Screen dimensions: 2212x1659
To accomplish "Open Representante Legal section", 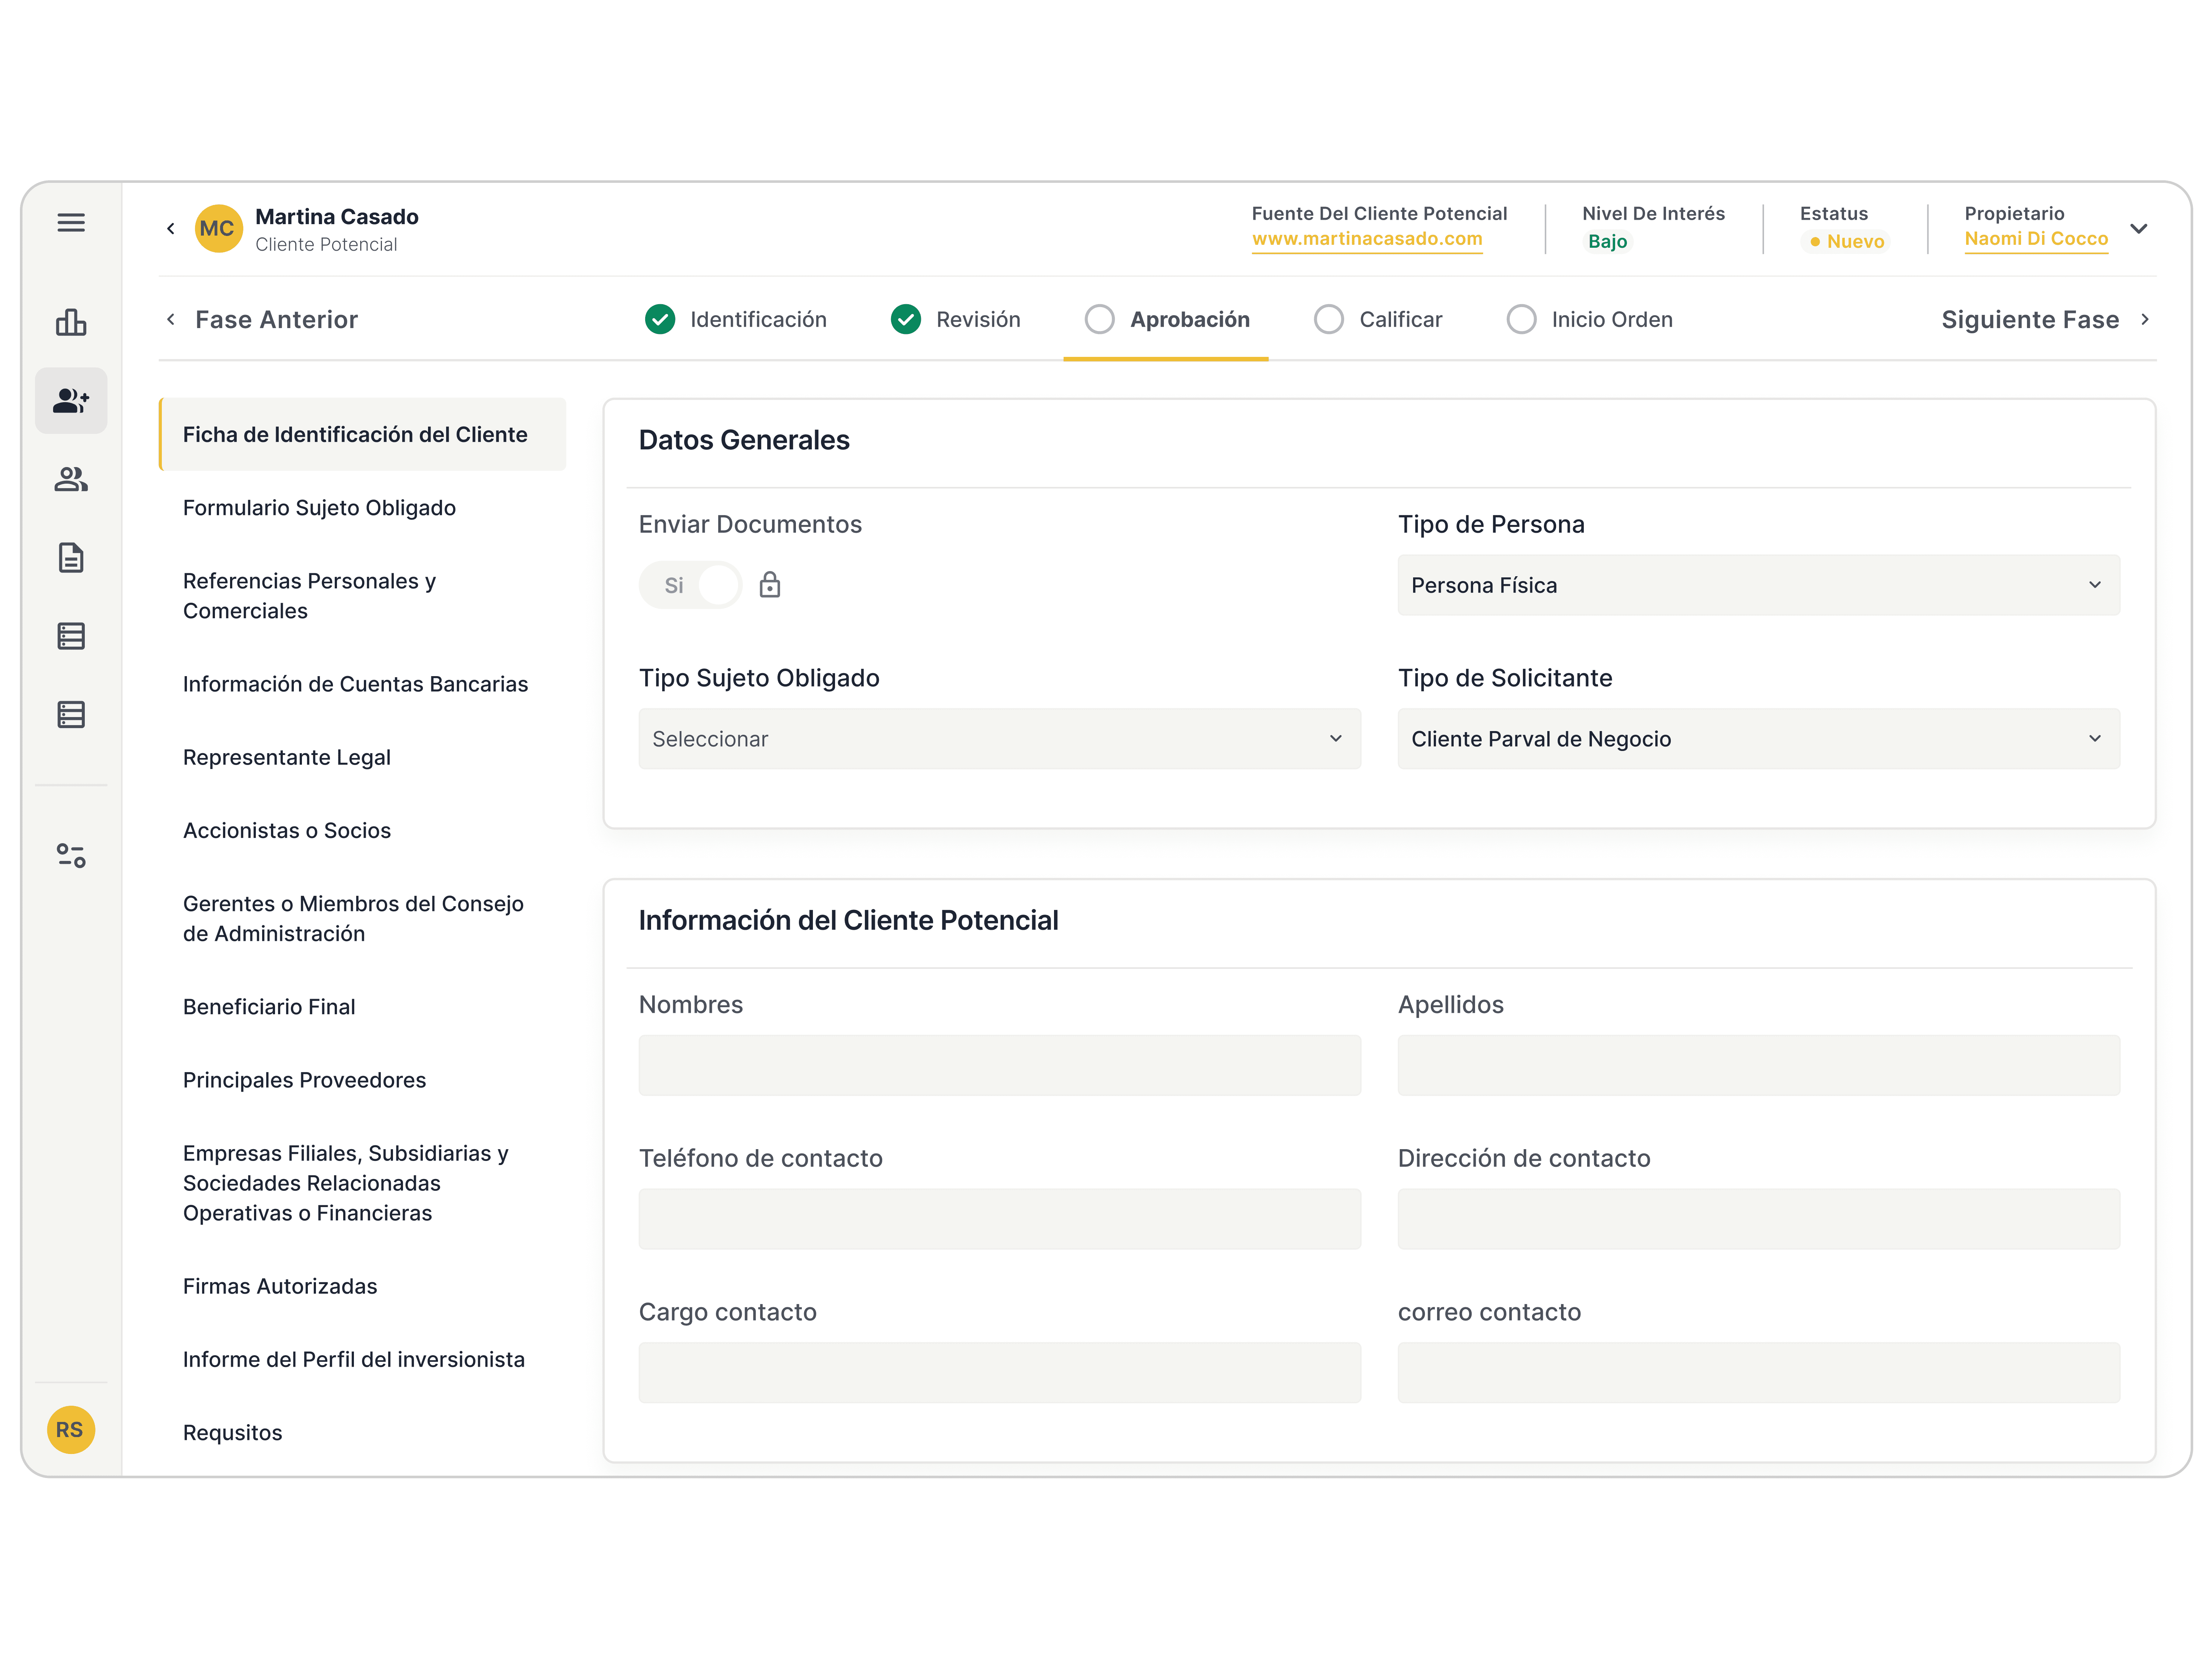I will click(x=287, y=758).
